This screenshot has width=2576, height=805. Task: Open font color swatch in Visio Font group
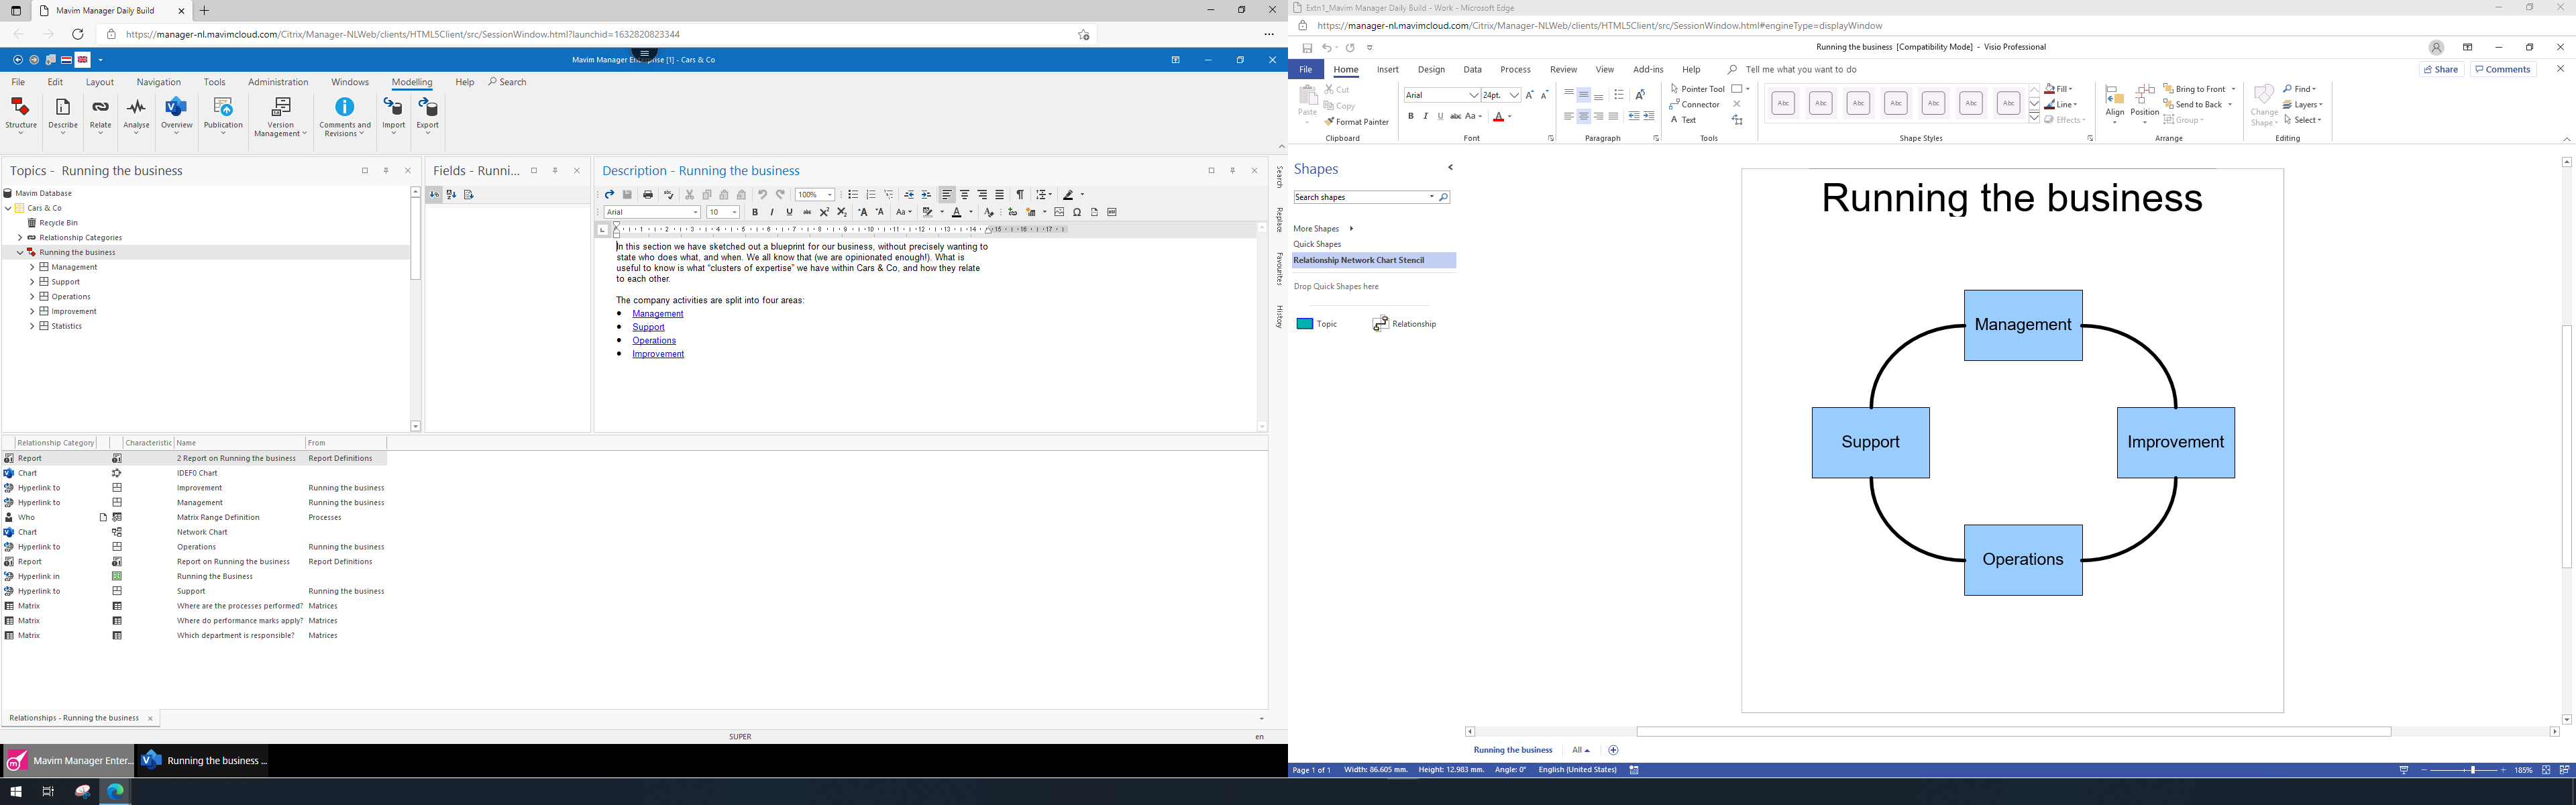1499,117
